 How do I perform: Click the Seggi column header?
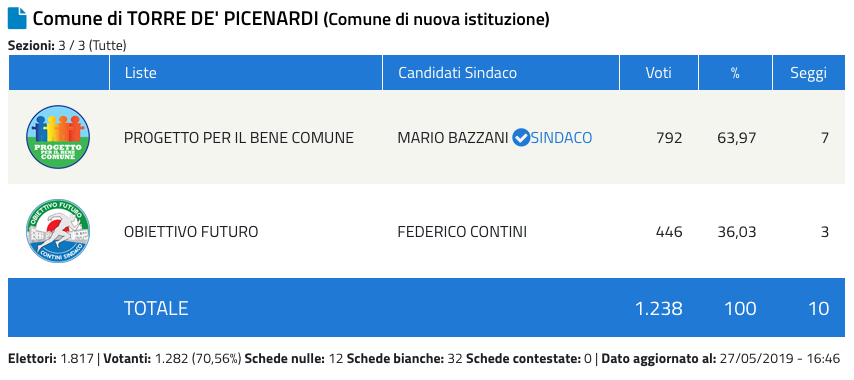click(x=809, y=73)
